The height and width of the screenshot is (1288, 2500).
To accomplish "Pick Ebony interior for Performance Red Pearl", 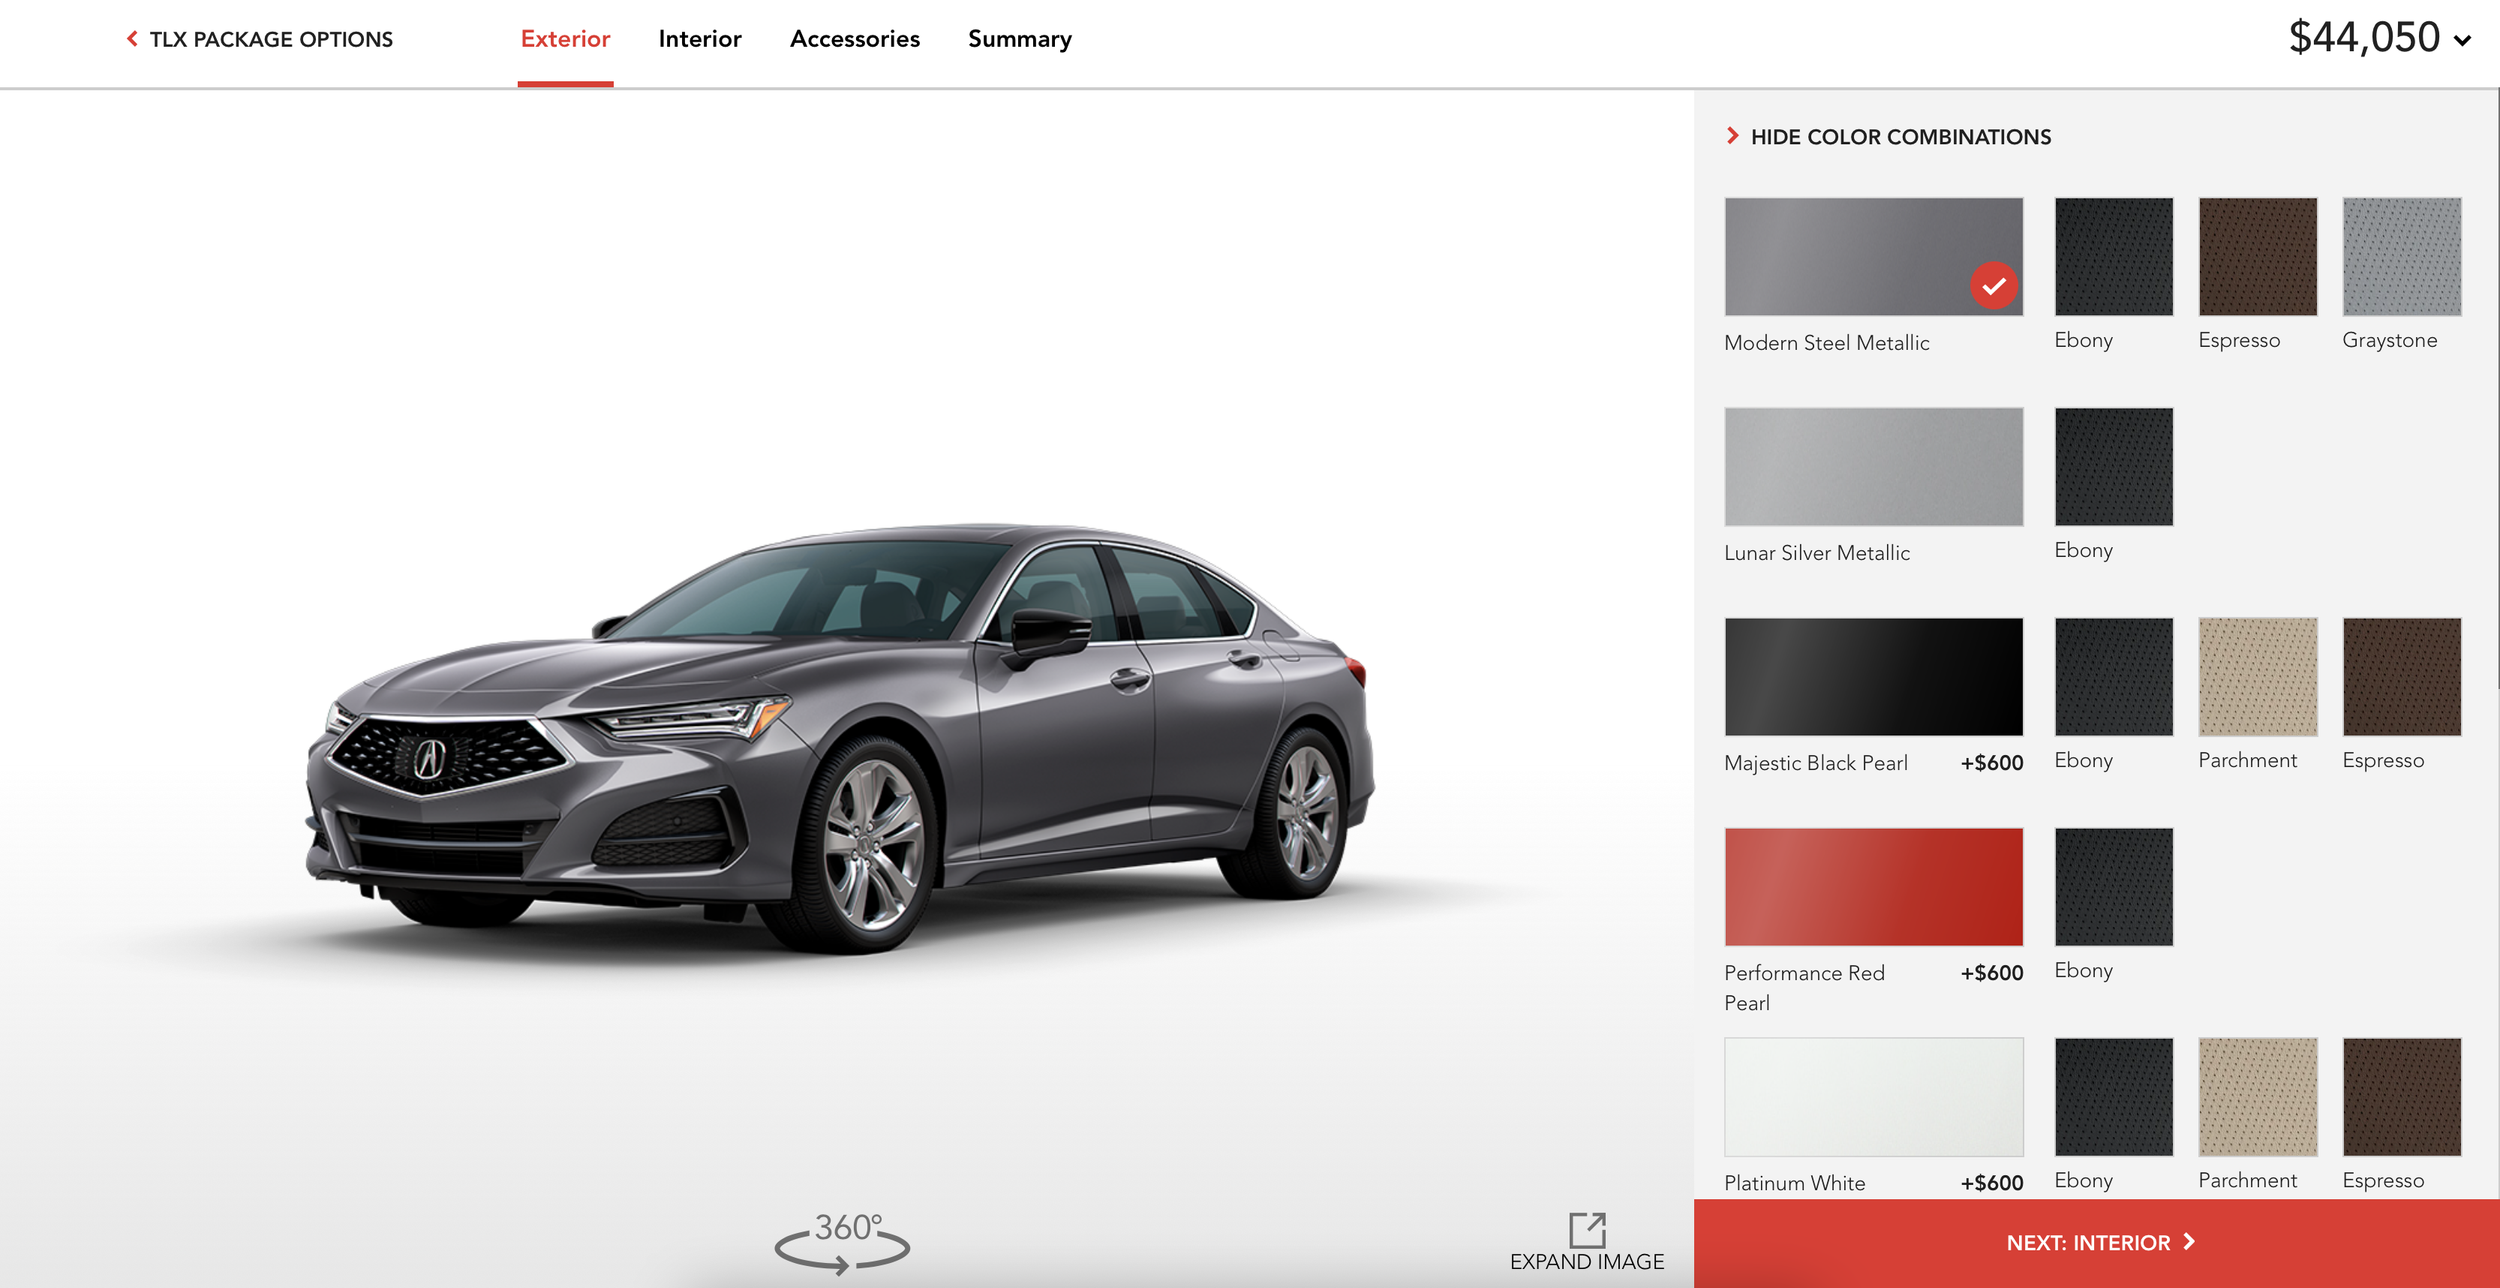I will point(2114,887).
